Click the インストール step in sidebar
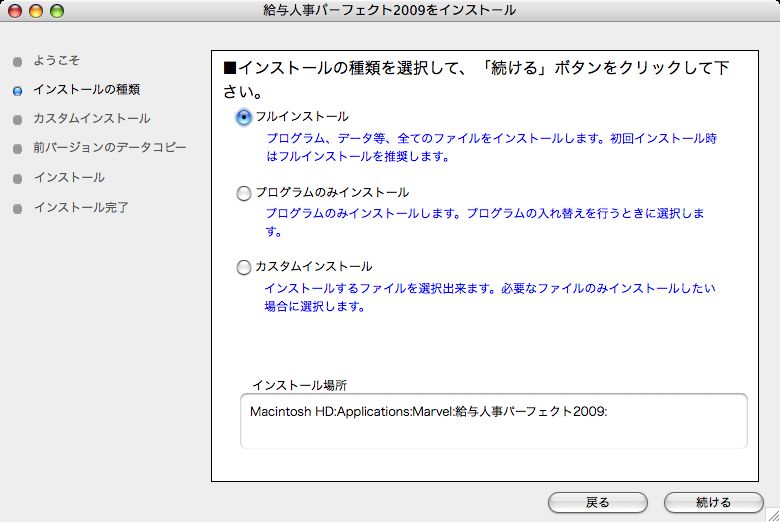Screen dimensions: 780x522 point(69,178)
